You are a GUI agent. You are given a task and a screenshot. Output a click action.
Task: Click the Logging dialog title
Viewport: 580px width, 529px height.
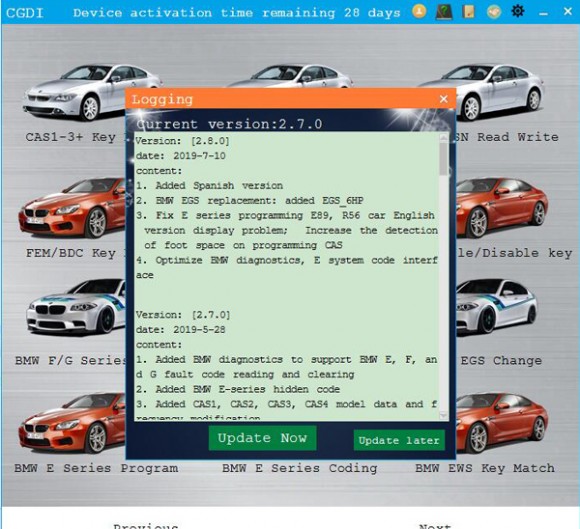162,99
